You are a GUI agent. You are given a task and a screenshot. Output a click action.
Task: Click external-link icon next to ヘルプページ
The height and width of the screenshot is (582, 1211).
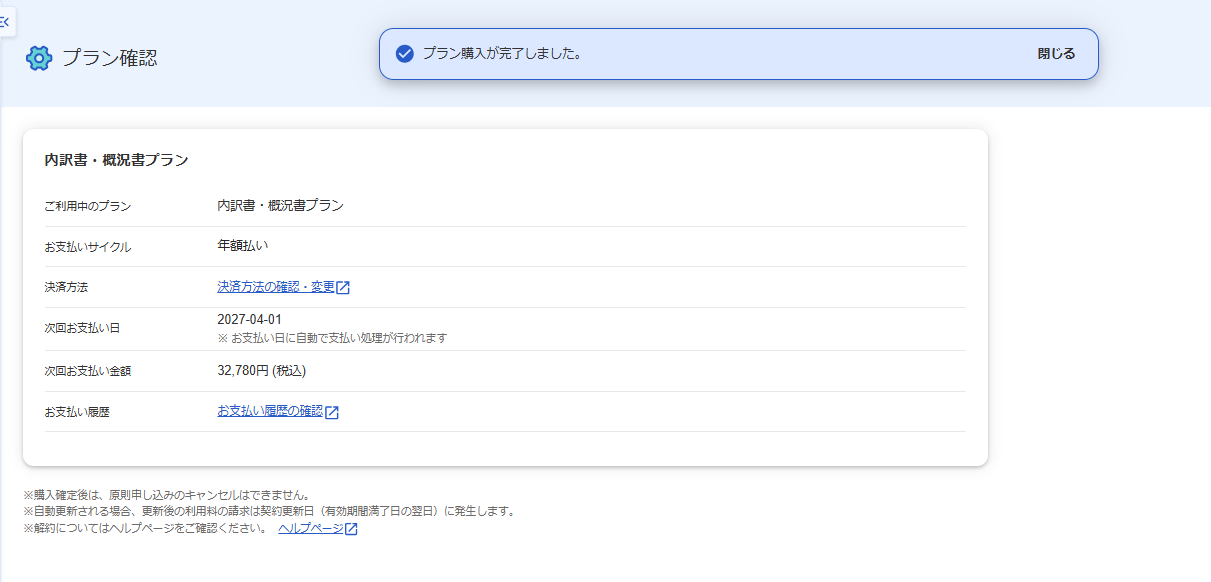(x=351, y=530)
